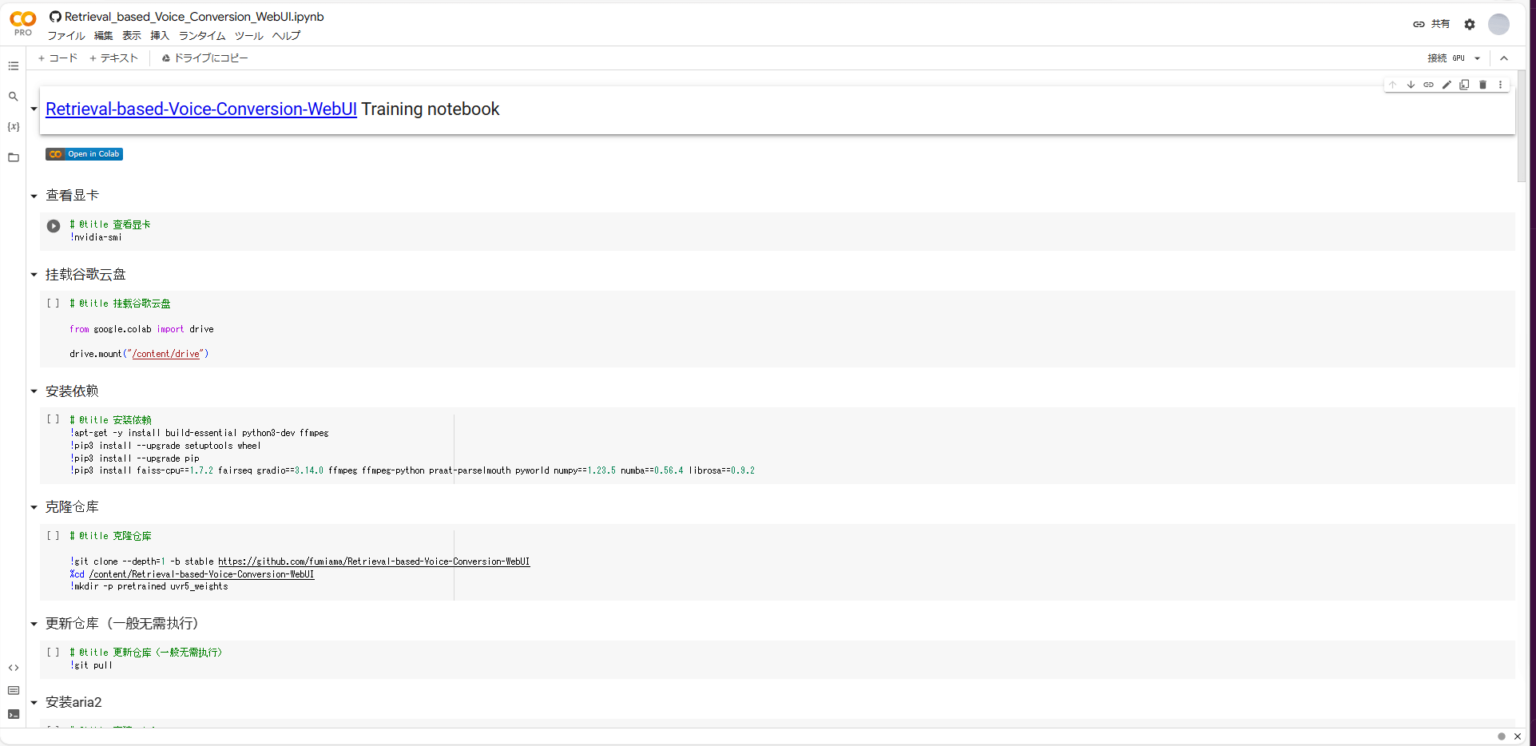Image resolution: width=1536 pixels, height=746 pixels.
Task: Open the ファイル menu
Action: coord(66,36)
